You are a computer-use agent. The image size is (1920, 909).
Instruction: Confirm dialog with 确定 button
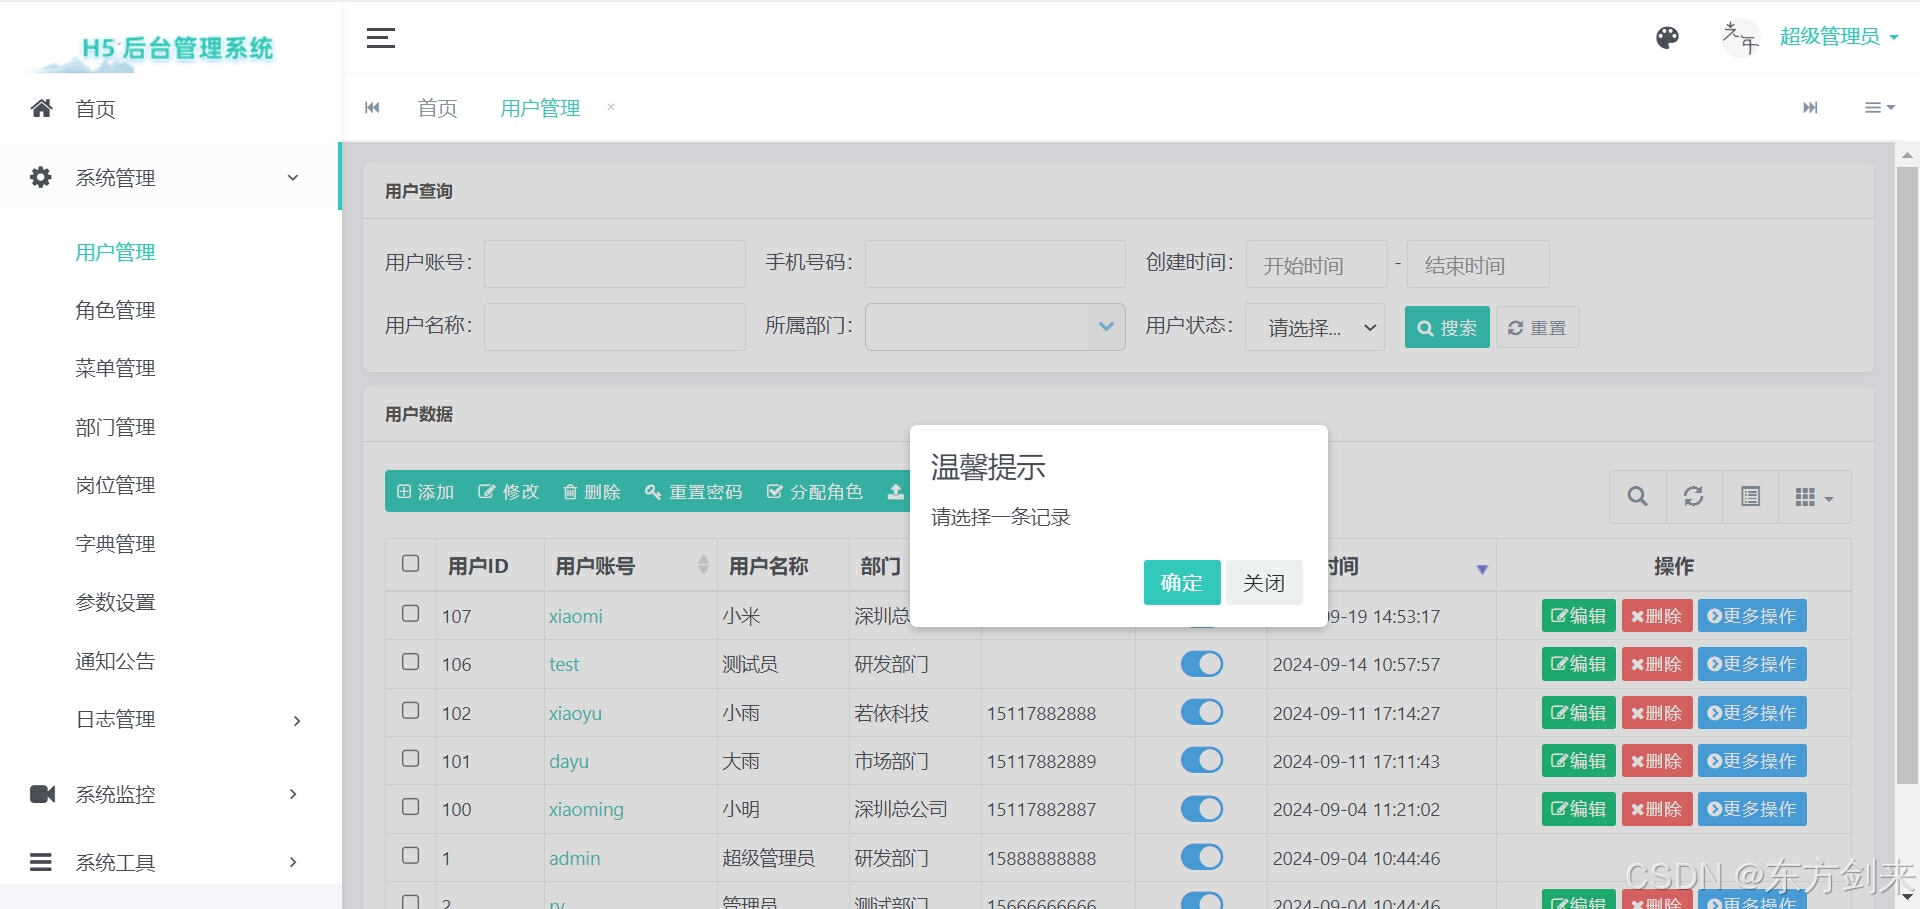1182,582
